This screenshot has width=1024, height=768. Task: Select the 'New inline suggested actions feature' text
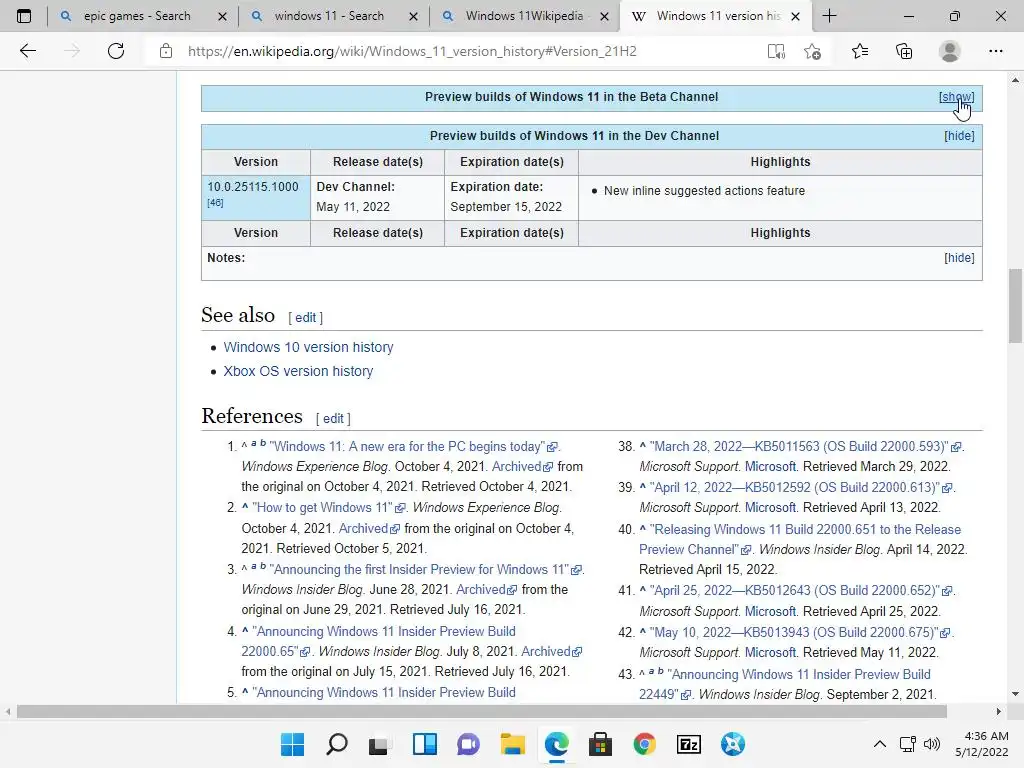(704, 191)
